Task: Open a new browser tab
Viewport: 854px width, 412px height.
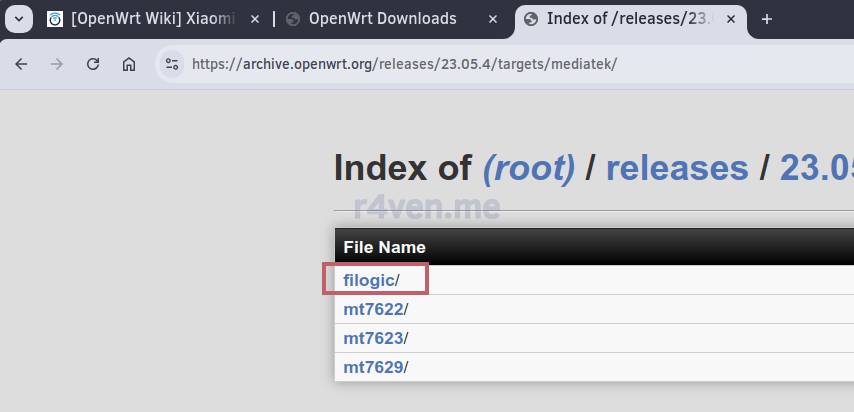Action: point(767,19)
